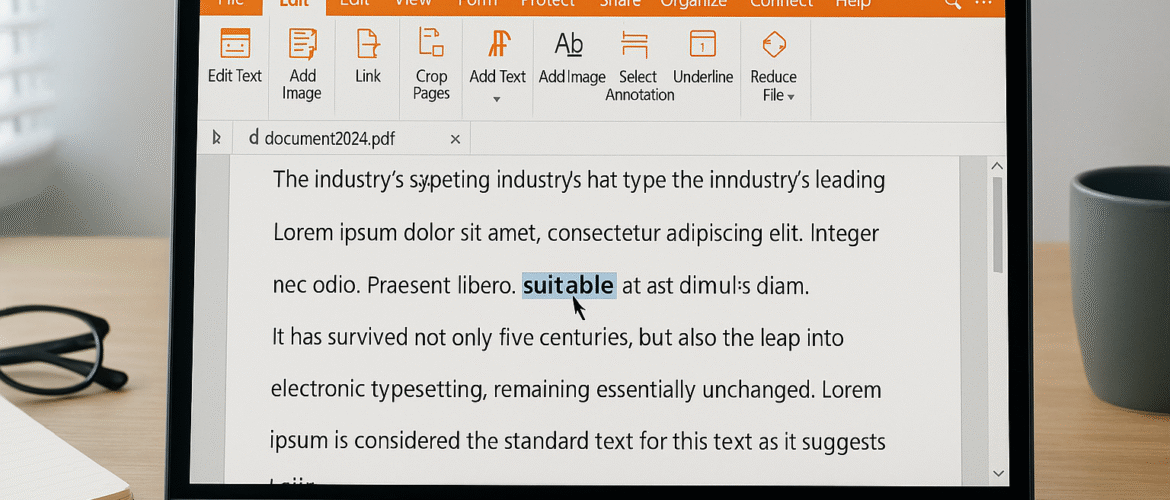Choose the Select Annotation tool
Screen dimensions: 1170x500
pos(639,66)
